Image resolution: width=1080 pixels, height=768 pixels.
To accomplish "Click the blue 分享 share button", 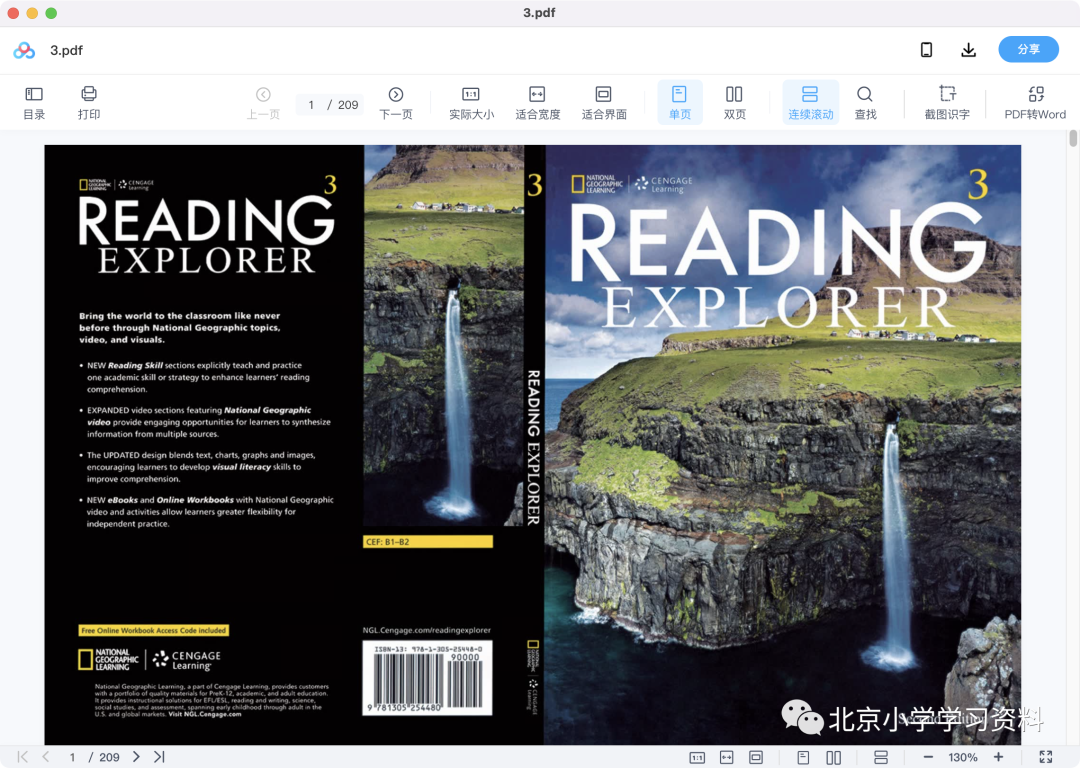I will [x=1028, y=50].
